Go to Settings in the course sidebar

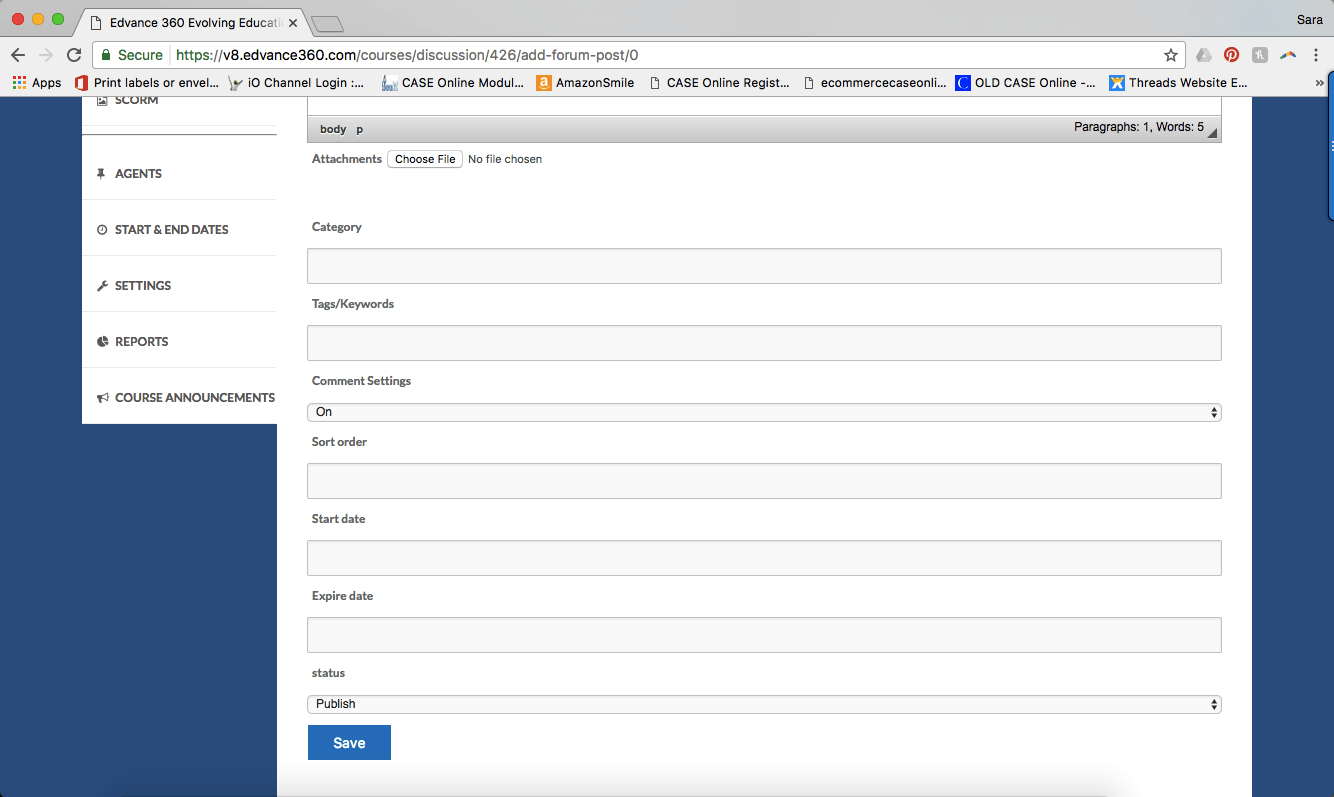pos(142,285)
